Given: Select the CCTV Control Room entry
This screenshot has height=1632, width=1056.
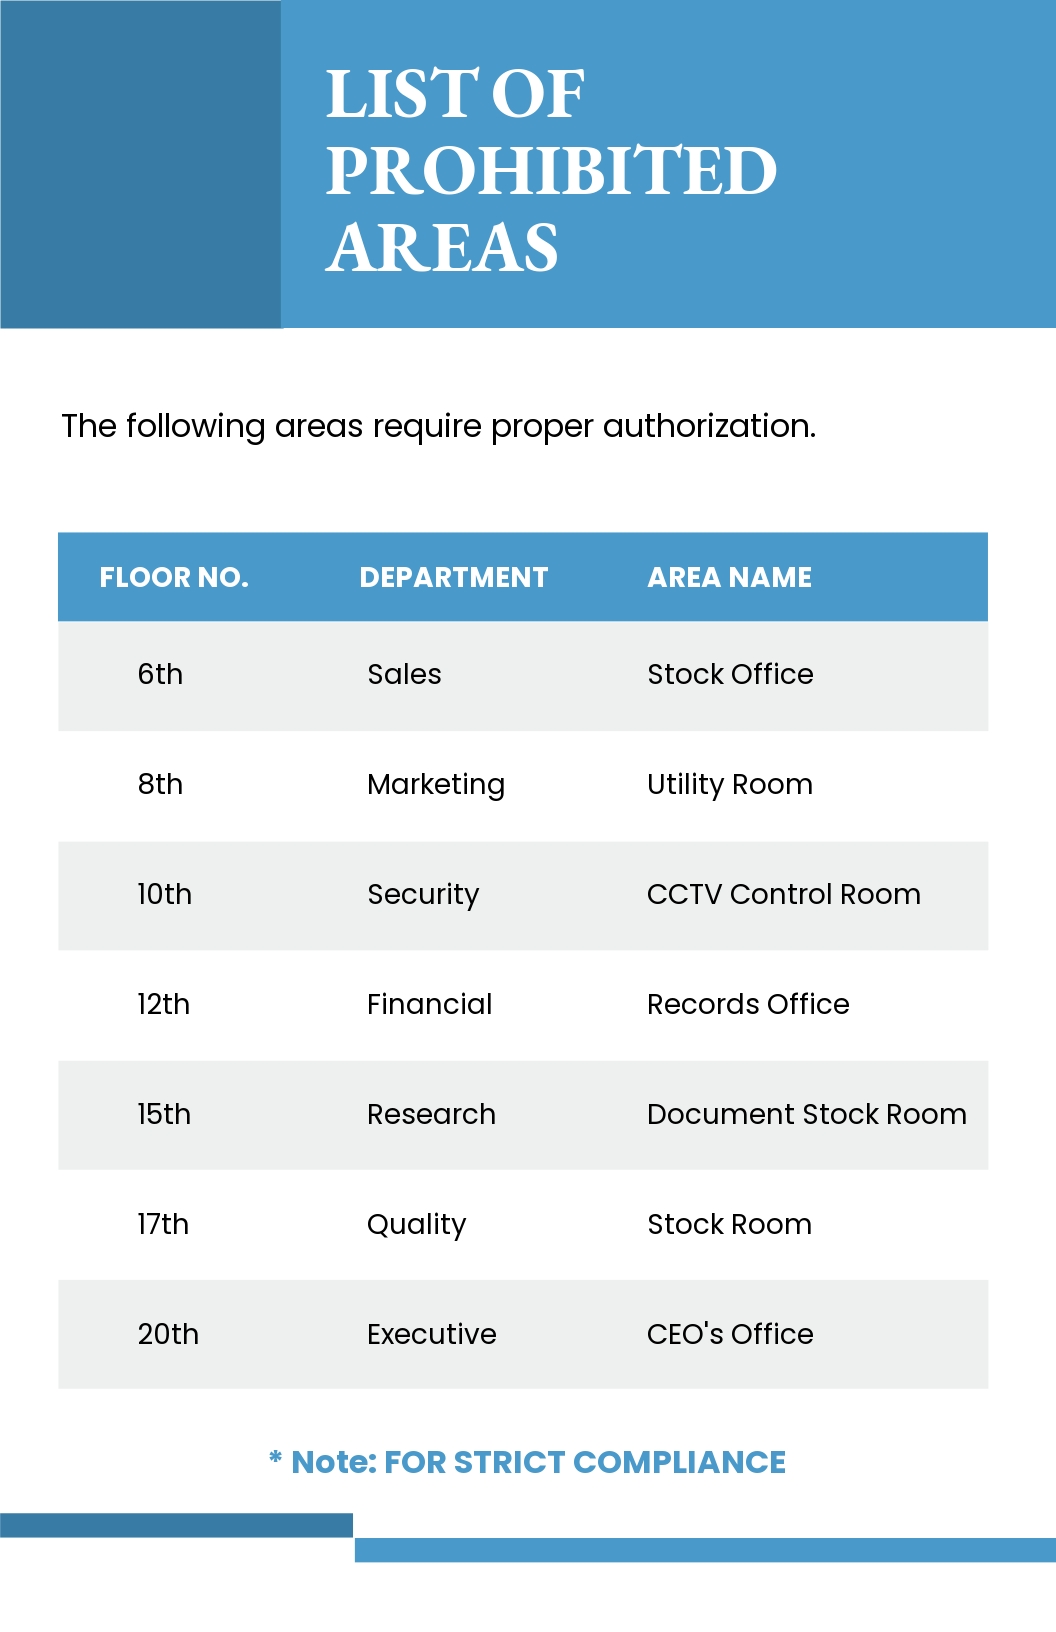Looking at the screenshot, I should [784, 895].
